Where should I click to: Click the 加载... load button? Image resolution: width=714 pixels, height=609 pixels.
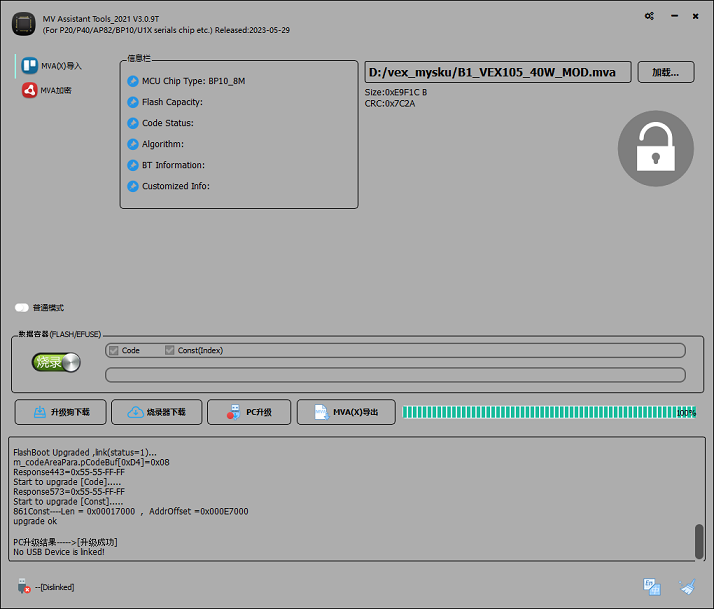665,72
